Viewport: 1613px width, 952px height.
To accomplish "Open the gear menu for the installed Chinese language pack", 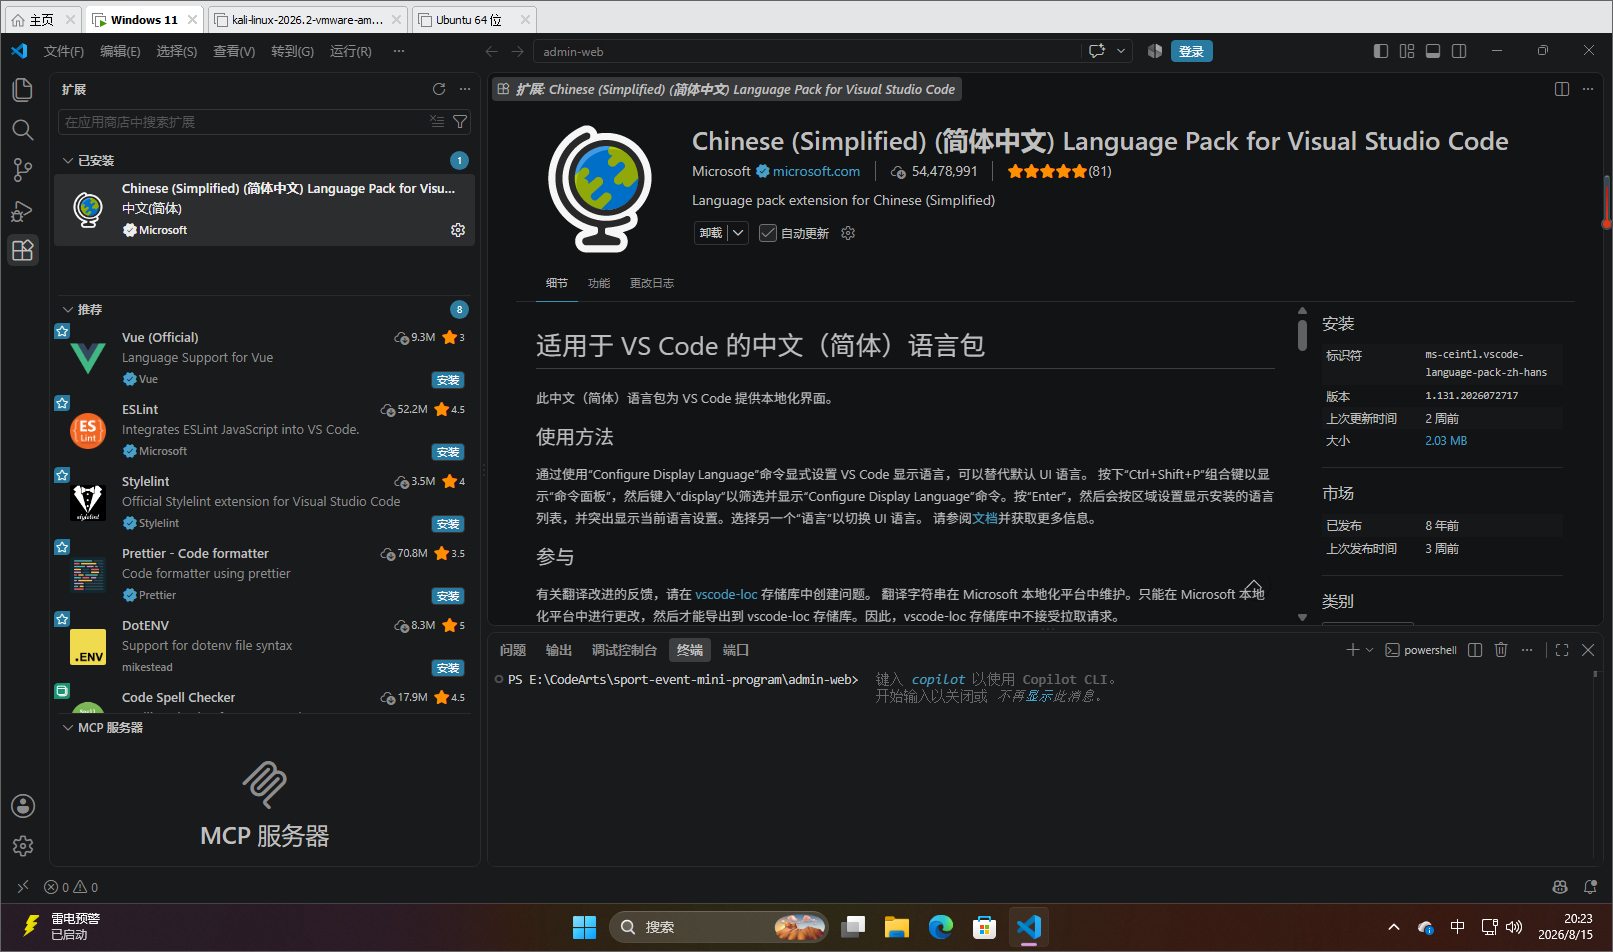I will coord(458,230).
